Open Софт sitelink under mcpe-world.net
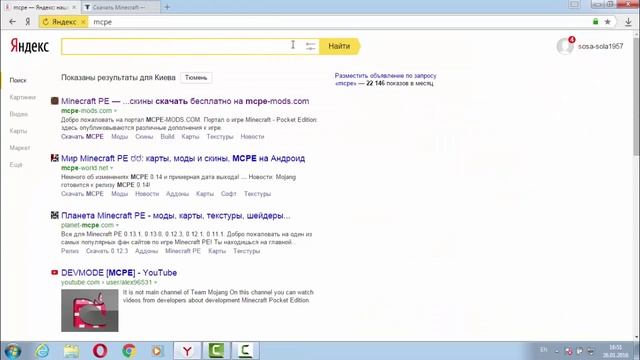640x360 pixels. click(x=229, y=194)
